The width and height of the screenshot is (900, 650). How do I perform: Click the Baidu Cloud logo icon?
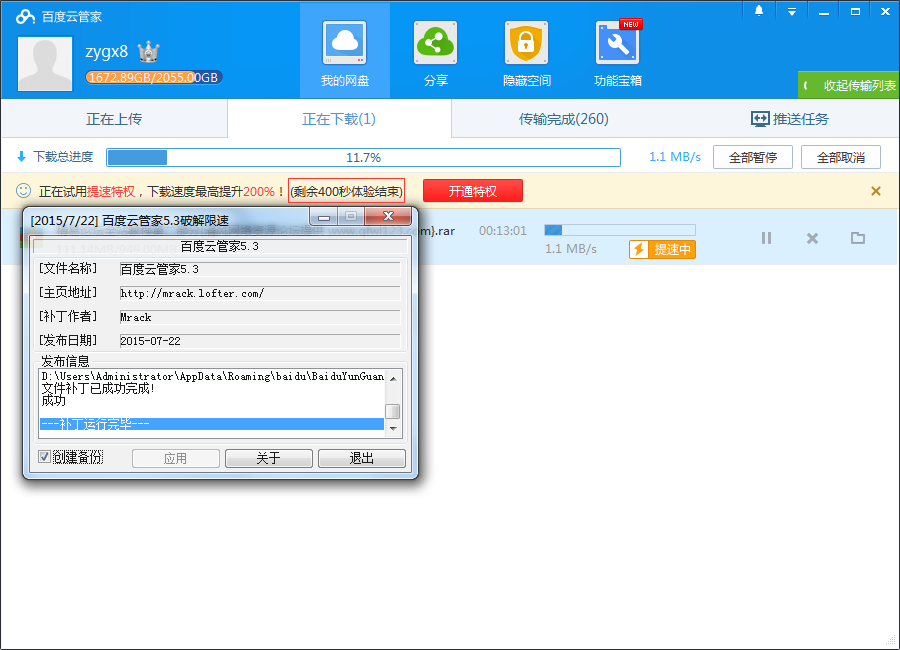pyautogui.click(x=25, y=16)
